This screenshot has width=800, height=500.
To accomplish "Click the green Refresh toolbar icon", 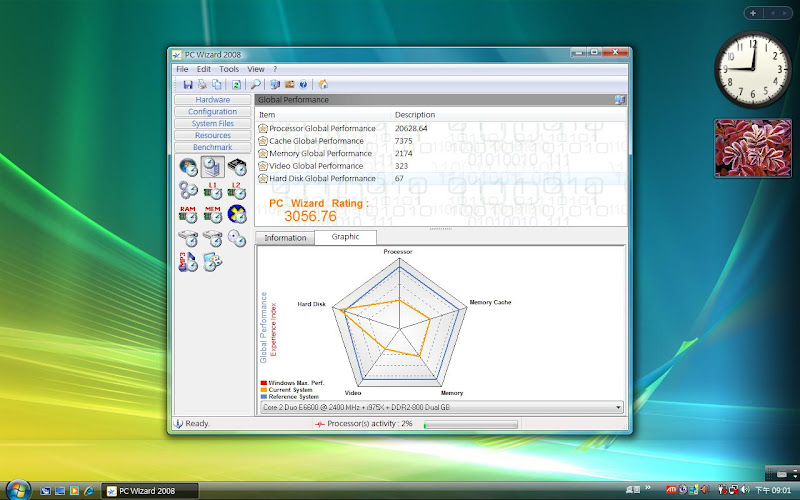I will point(236,85).
